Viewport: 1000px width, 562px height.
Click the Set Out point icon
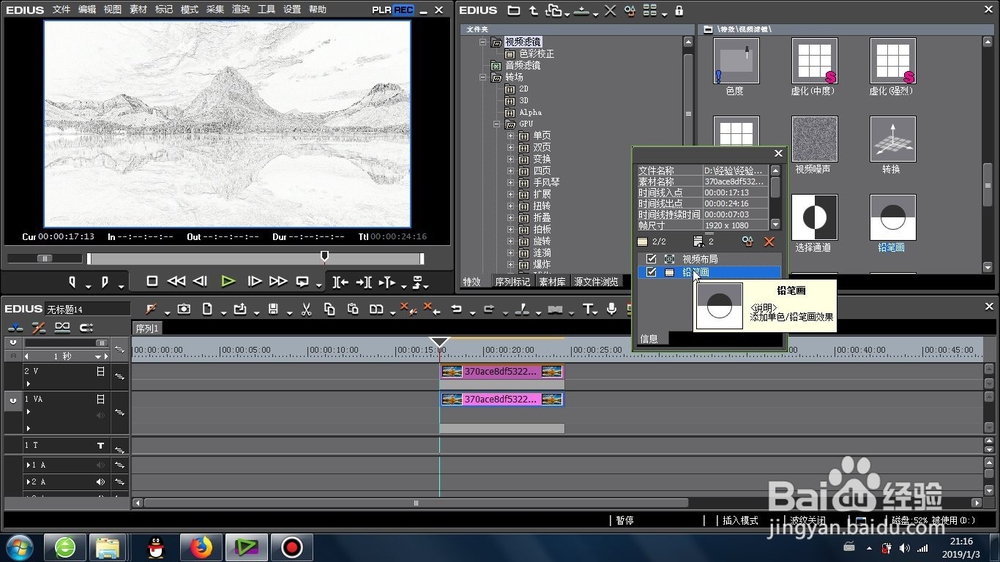coord(105,282)
